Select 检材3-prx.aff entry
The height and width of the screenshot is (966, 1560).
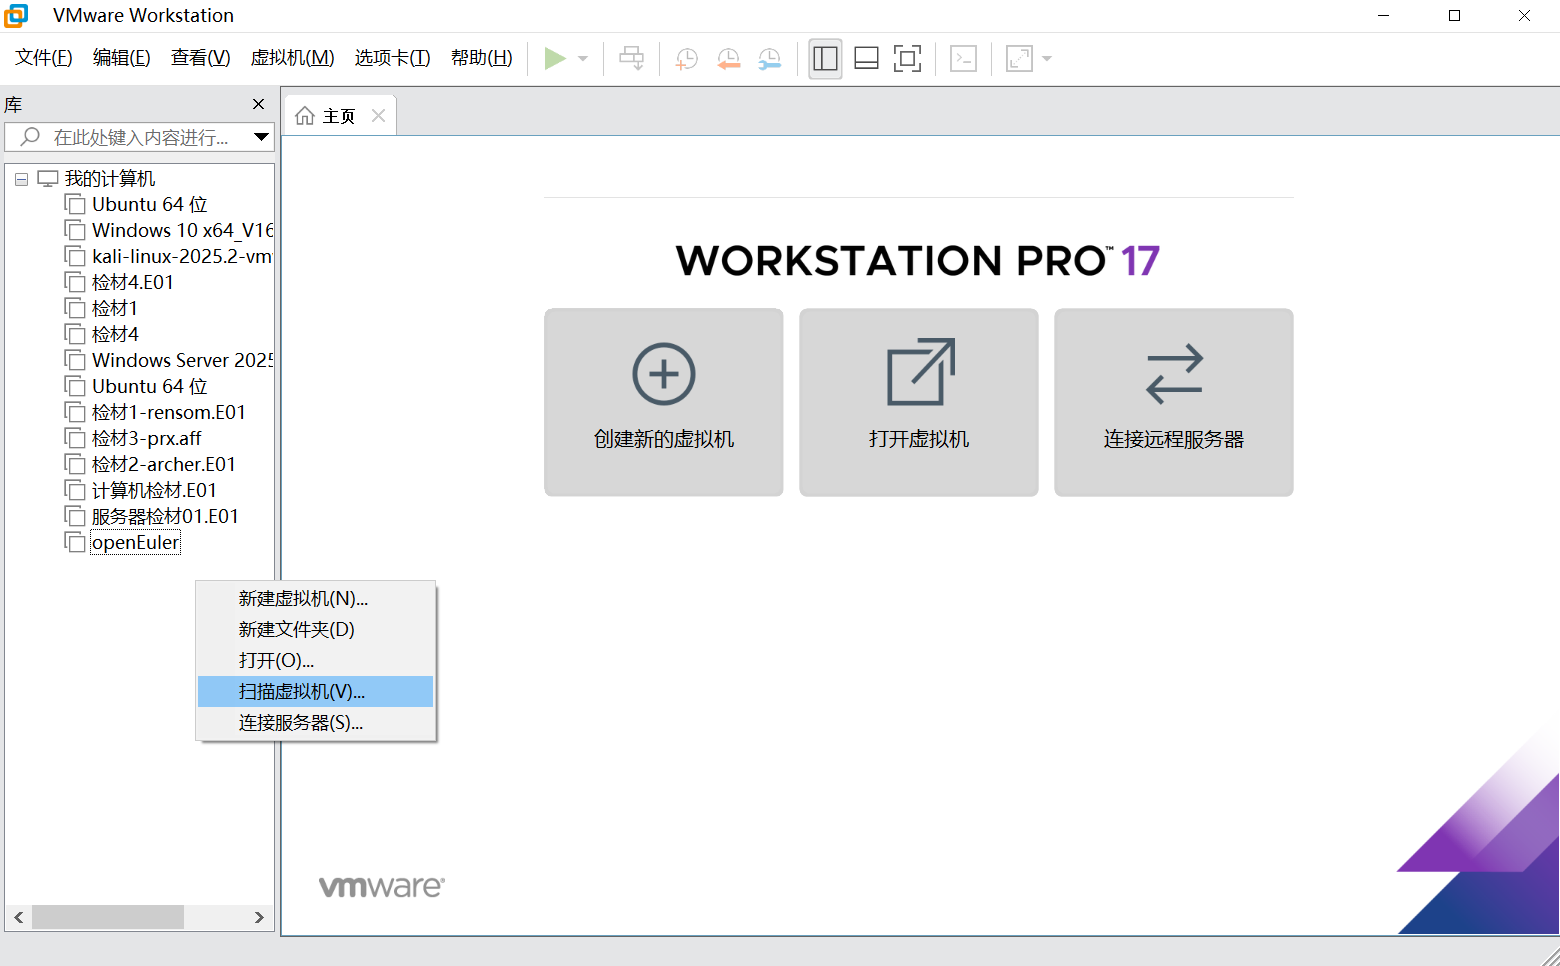coord(146,438)
